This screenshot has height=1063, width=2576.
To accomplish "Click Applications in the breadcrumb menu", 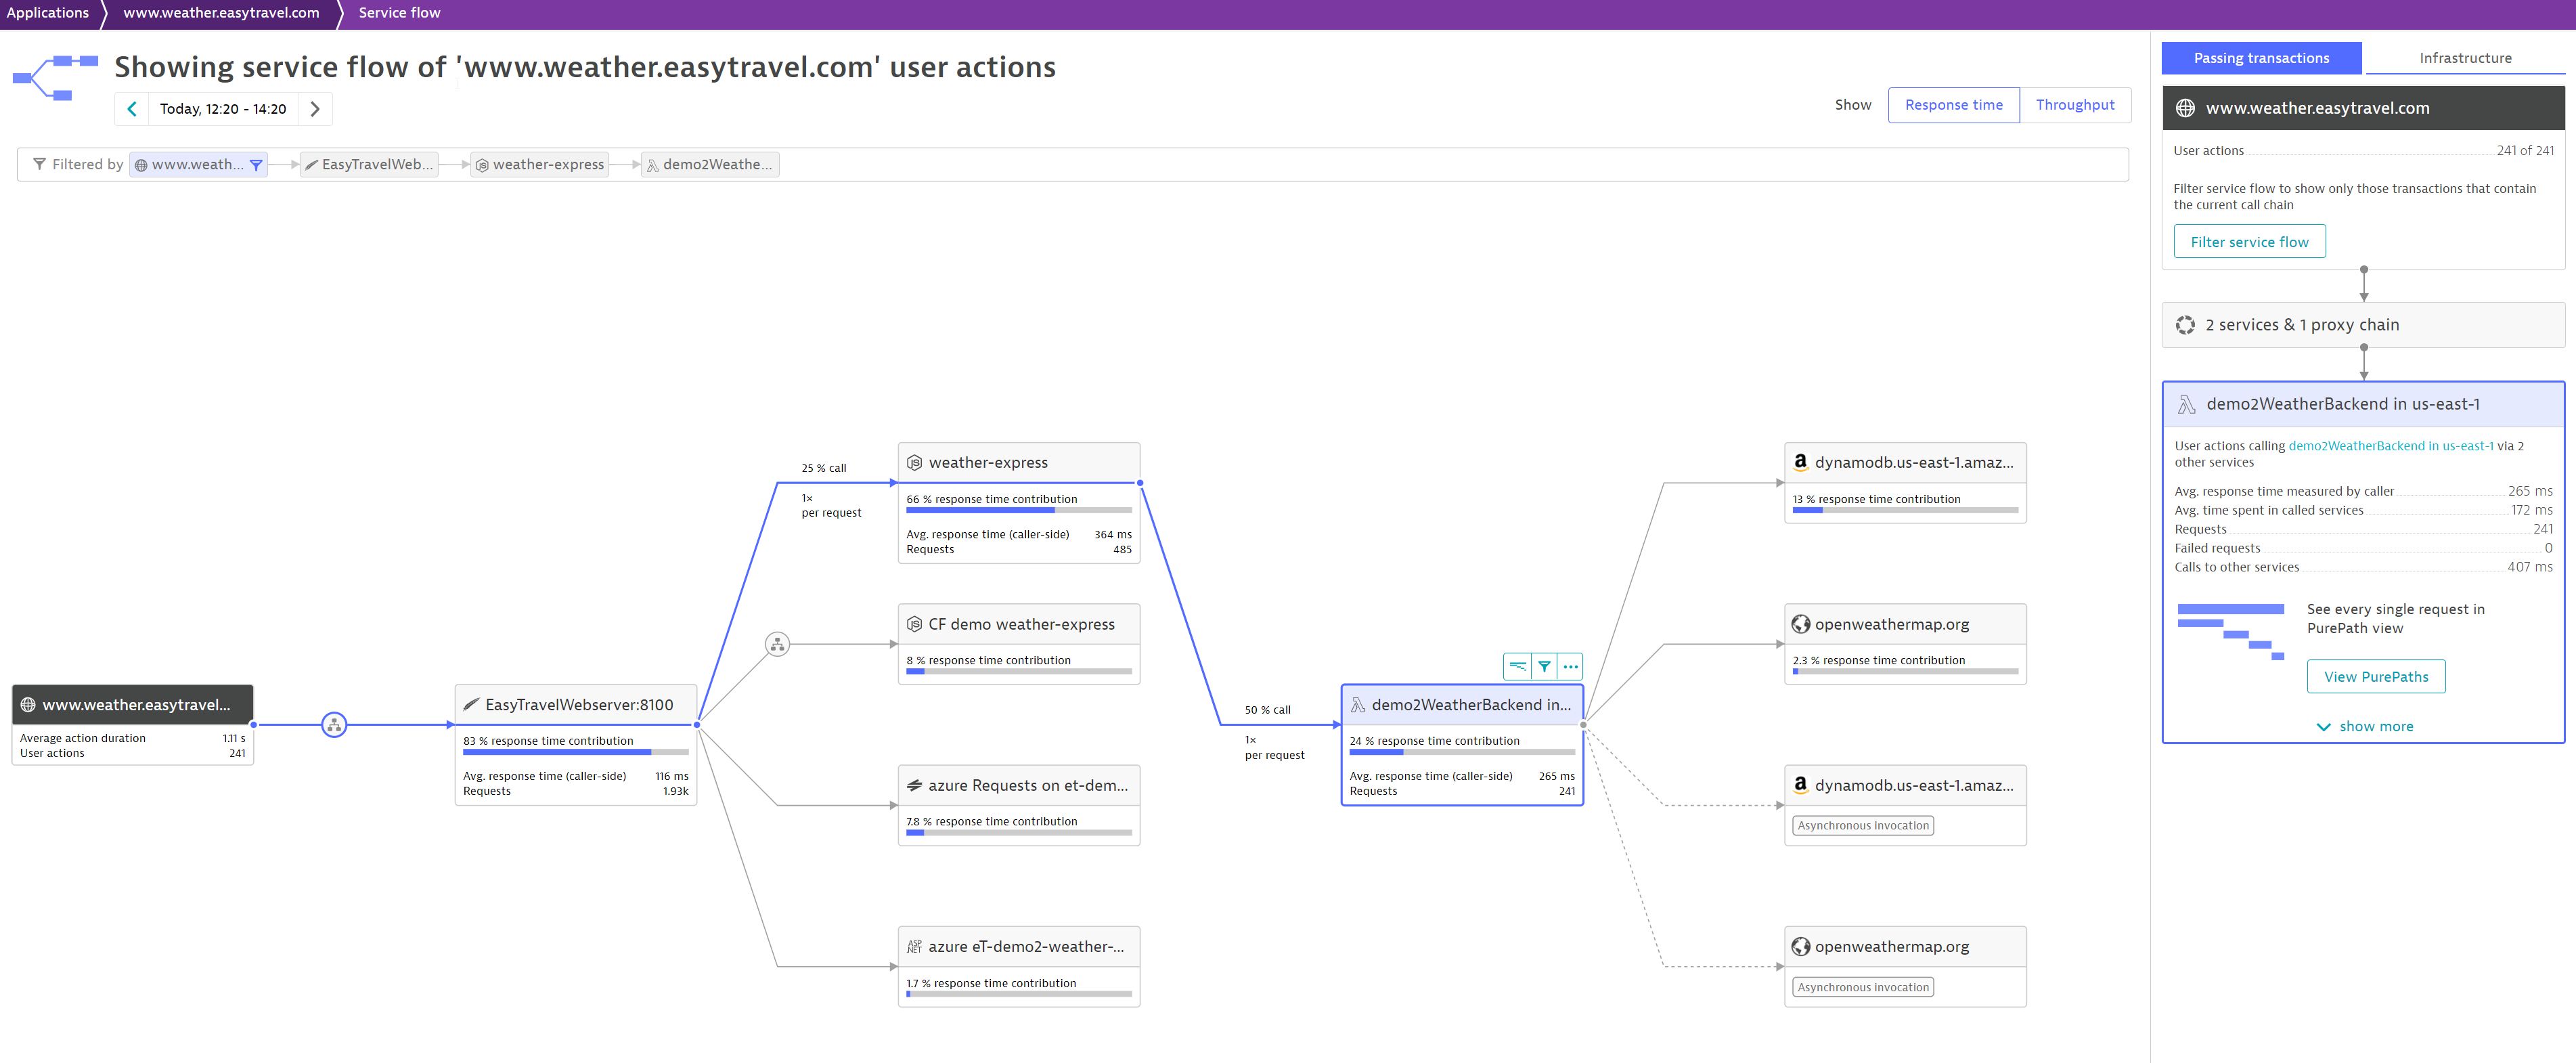I will tap(48, 12).
